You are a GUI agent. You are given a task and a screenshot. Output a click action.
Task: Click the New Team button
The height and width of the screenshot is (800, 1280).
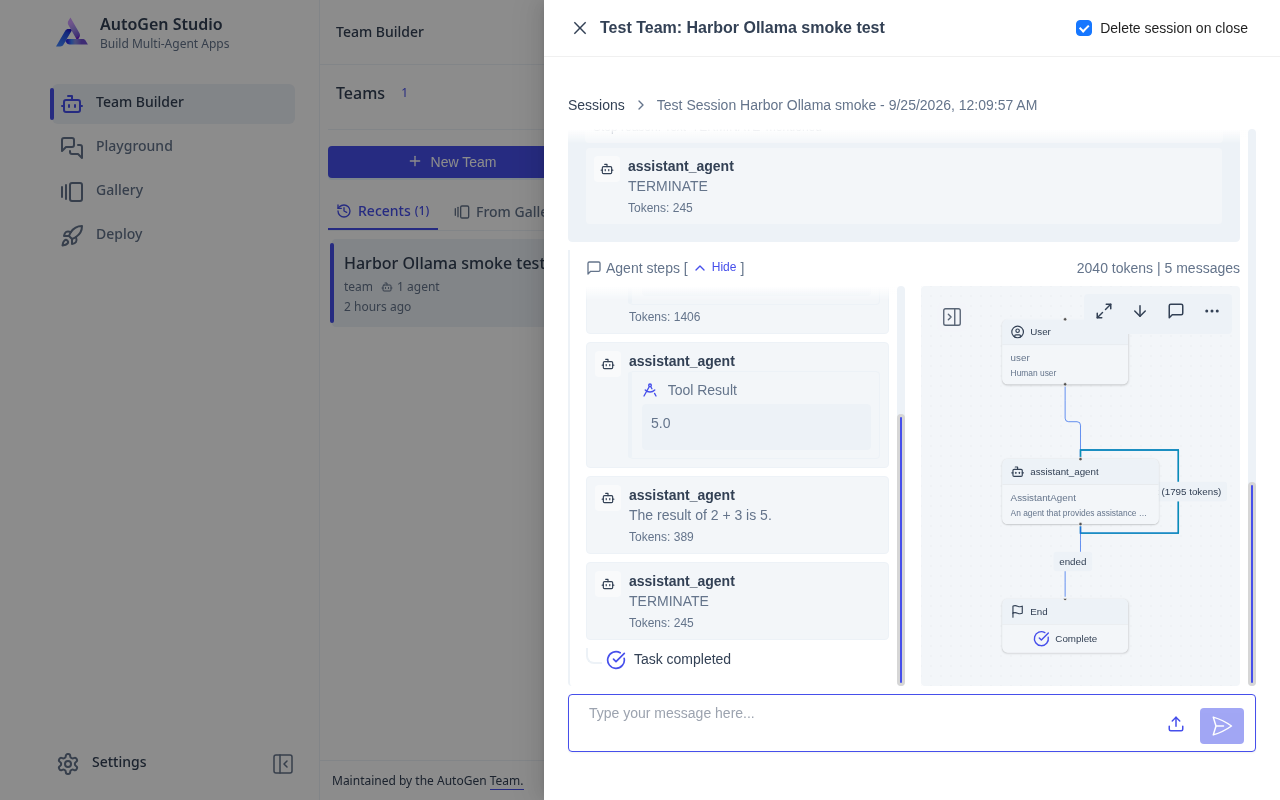(436, 162)
